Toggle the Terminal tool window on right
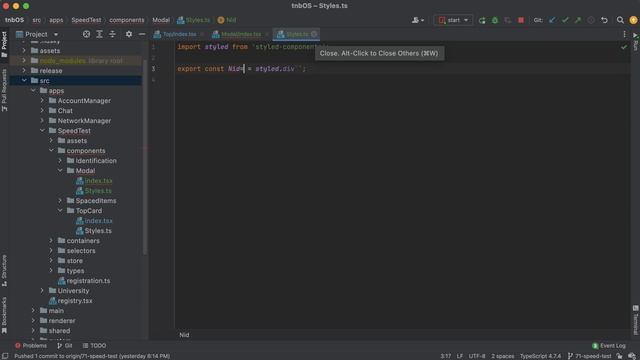640x360 pixels. tap(636, 320)
